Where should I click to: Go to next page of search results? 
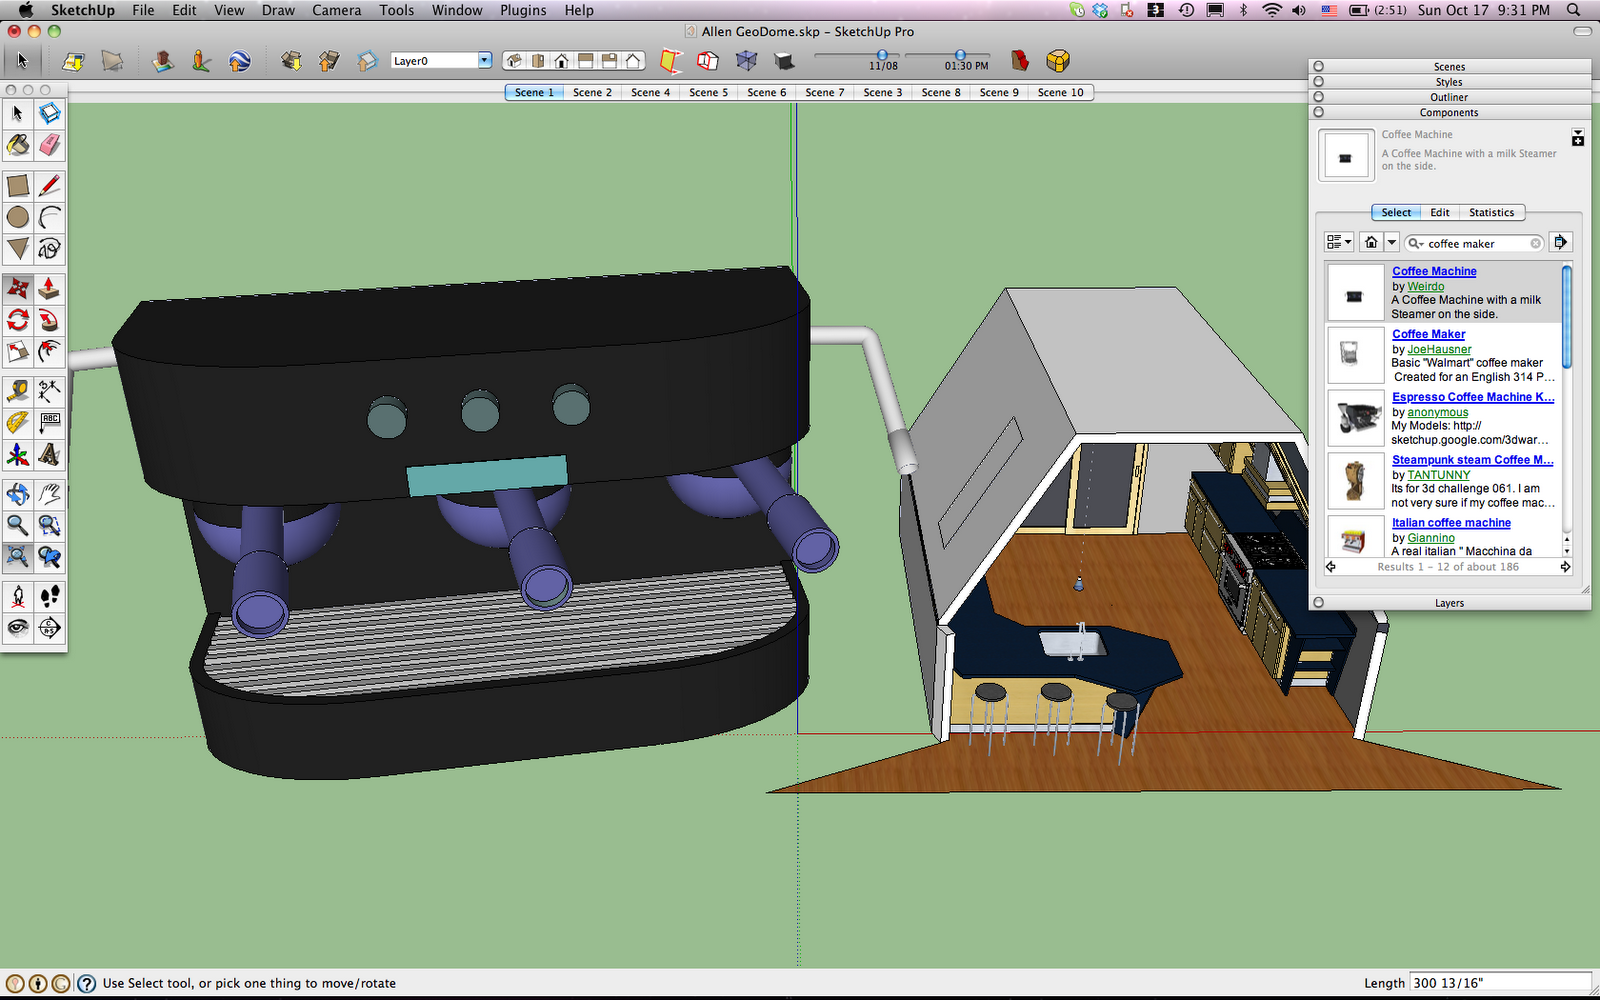[1565, 567]
